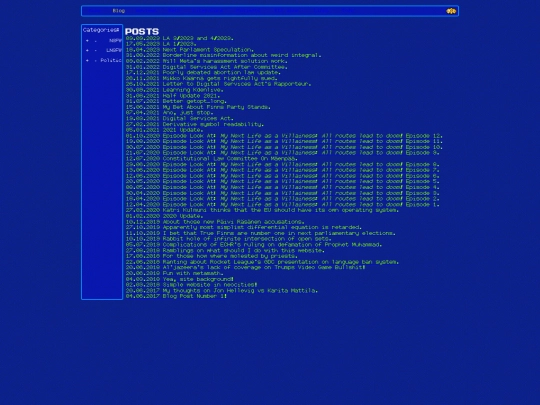This screenshot has width=540, height=405.
Task: Open post about Päivi Räsänen accusations
Action: (x=233, y=222)
